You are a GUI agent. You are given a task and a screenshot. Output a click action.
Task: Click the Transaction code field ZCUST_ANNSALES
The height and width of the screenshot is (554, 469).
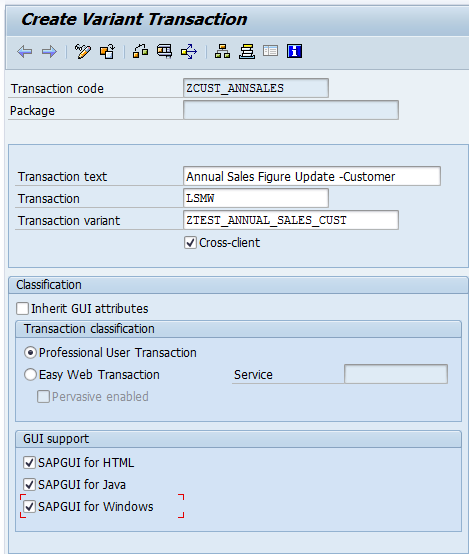[x=256, y=88]
